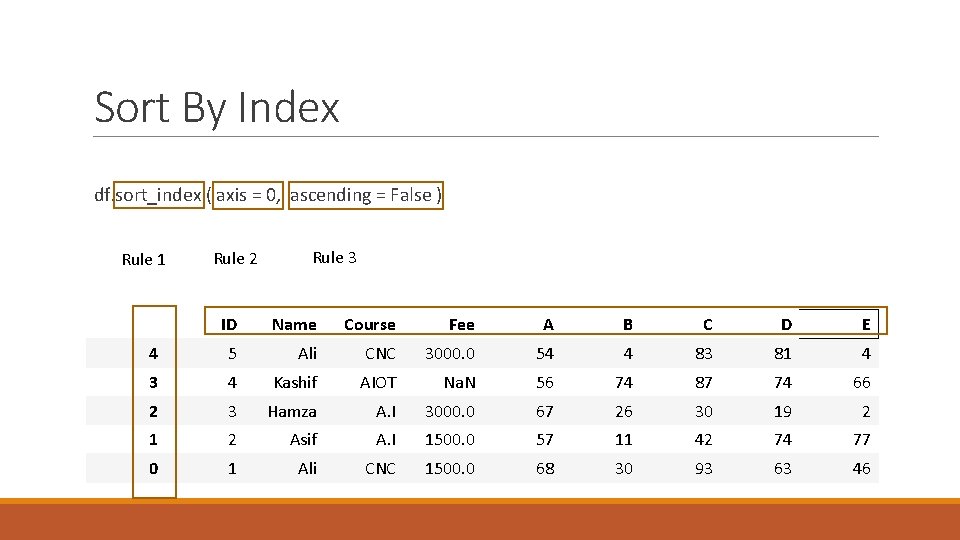The height and width of the screenshot is (540, 960).
Task: Click the name 'Kashif' in the table
Action: (x=295, y=383)
